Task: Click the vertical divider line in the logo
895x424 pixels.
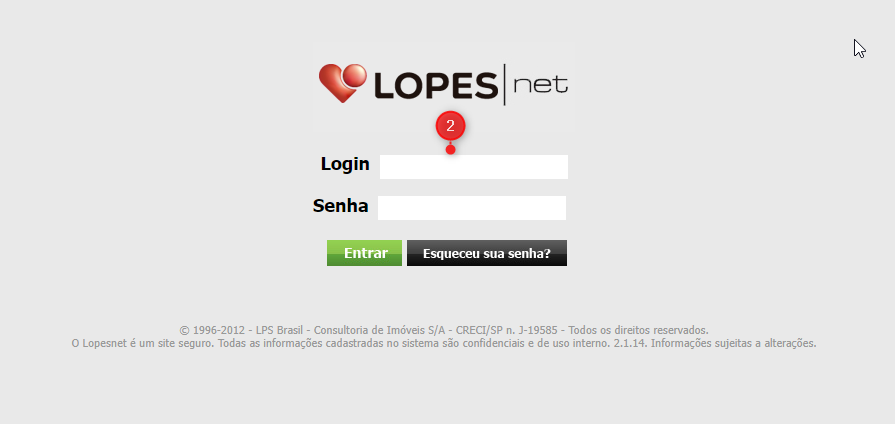Action: [505, 84]
